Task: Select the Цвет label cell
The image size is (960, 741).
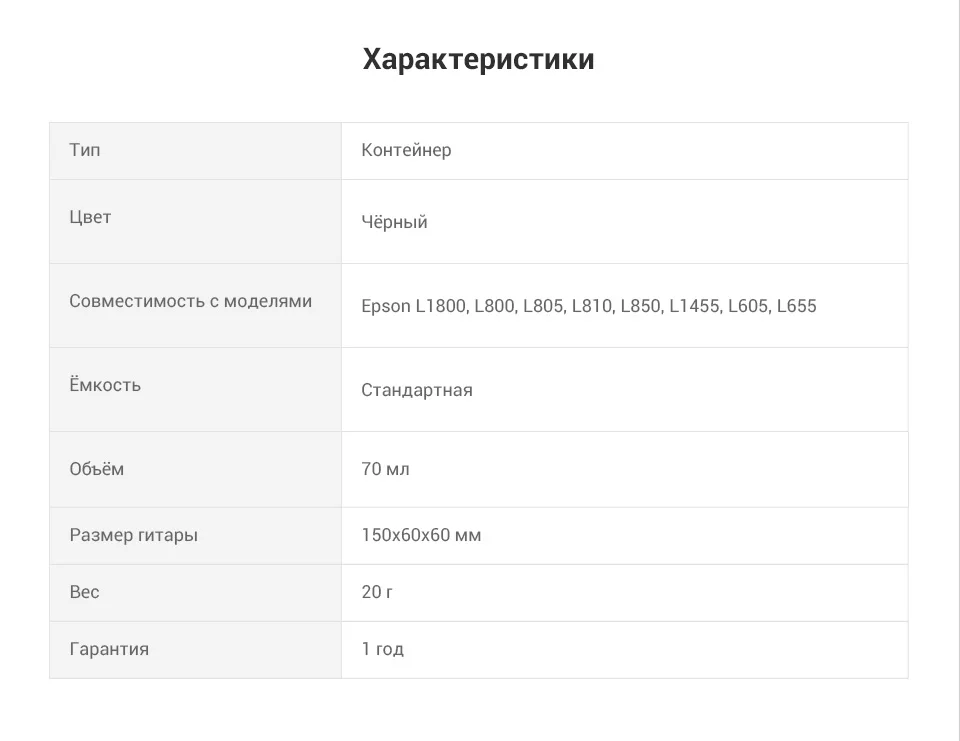Action: (195, 222)
